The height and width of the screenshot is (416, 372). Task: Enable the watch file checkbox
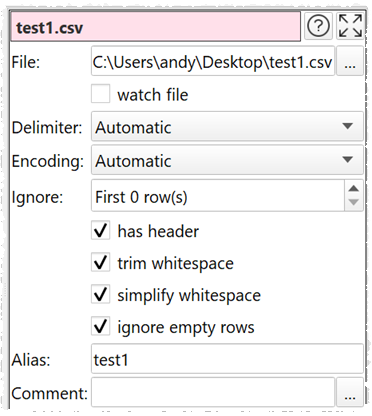[x=101, y=94]
